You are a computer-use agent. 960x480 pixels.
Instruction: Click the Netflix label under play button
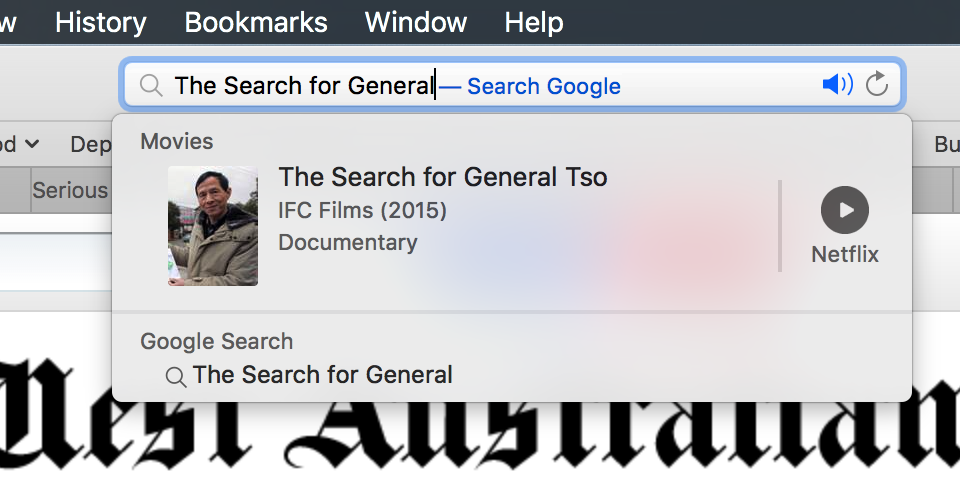point(845,254)
